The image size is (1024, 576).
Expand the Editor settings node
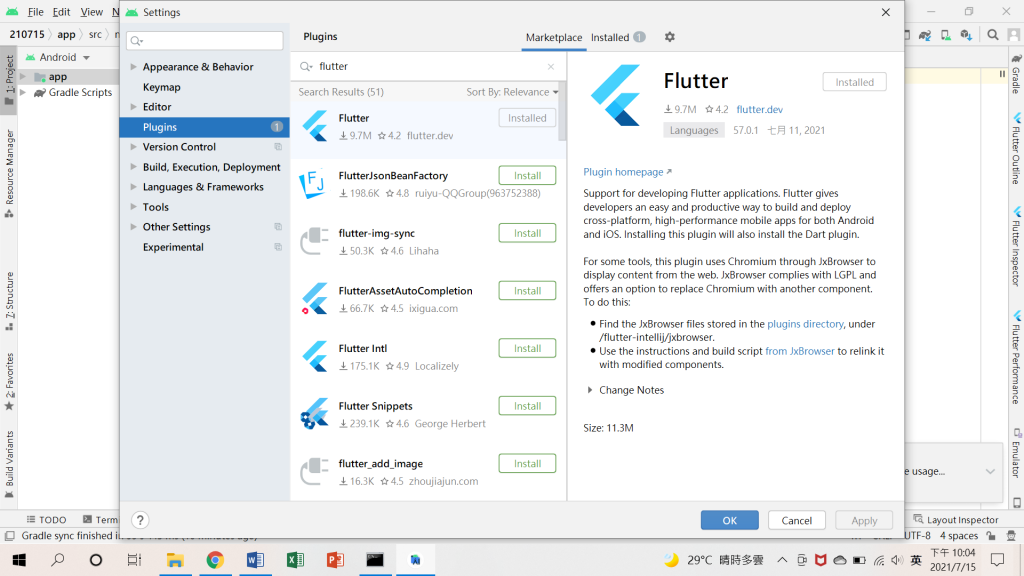click(133, 106)
